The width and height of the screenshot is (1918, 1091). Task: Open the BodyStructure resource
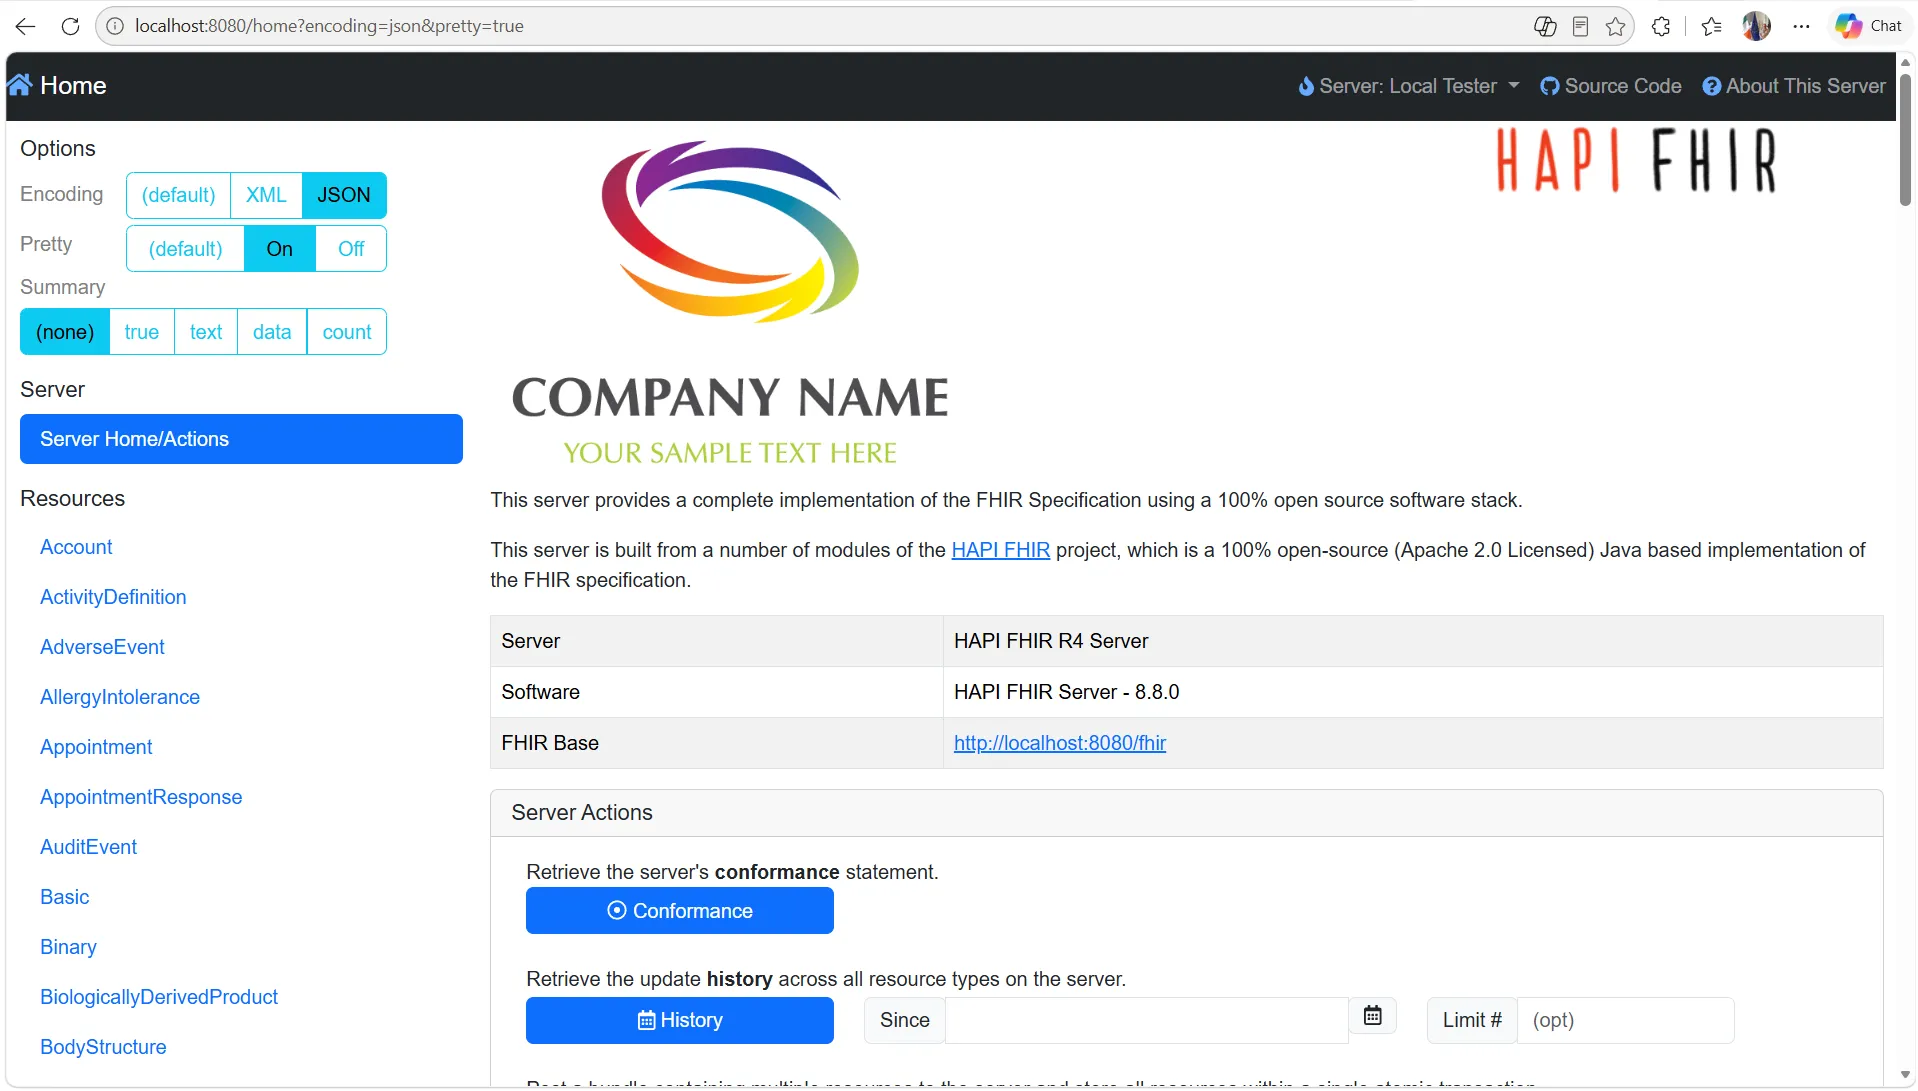point(103,1047)
